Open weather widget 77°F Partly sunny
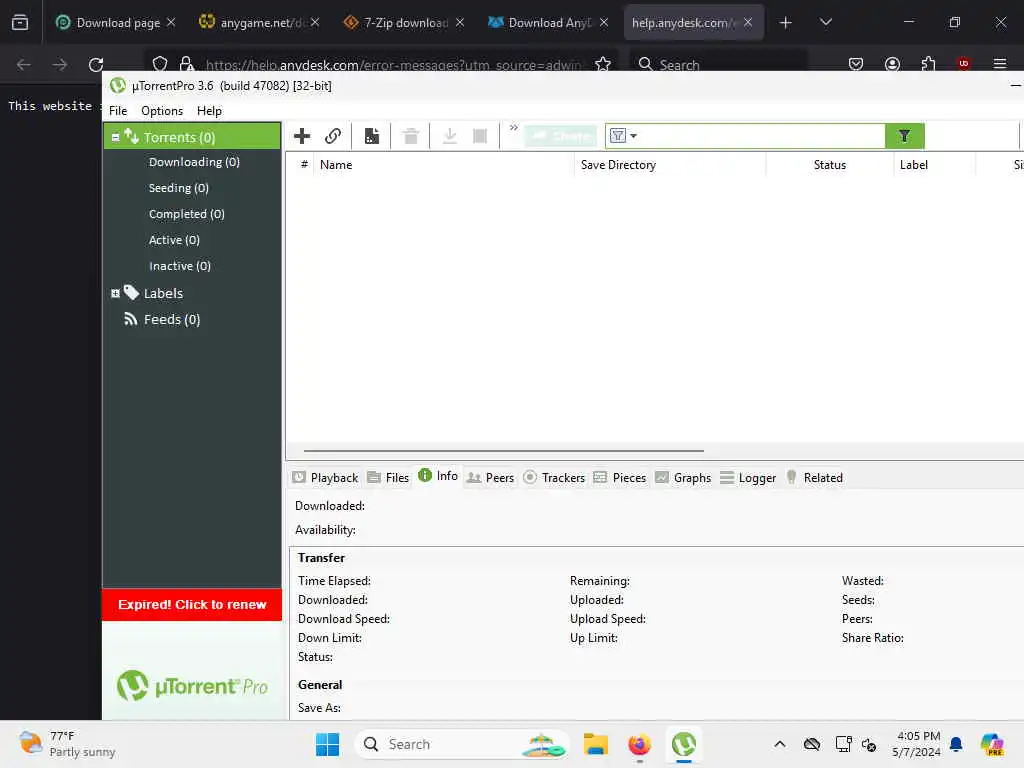 click(67, 744)
